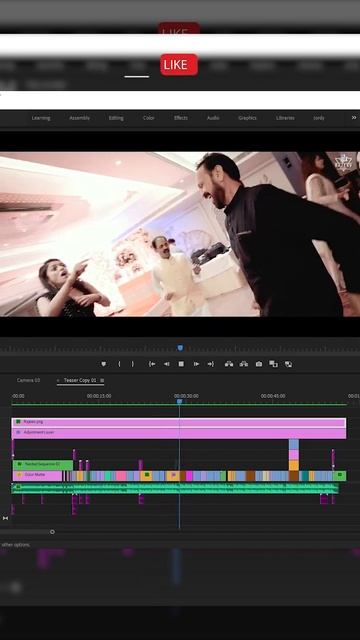Click the Program monitor playhead

tap(180, 348)
